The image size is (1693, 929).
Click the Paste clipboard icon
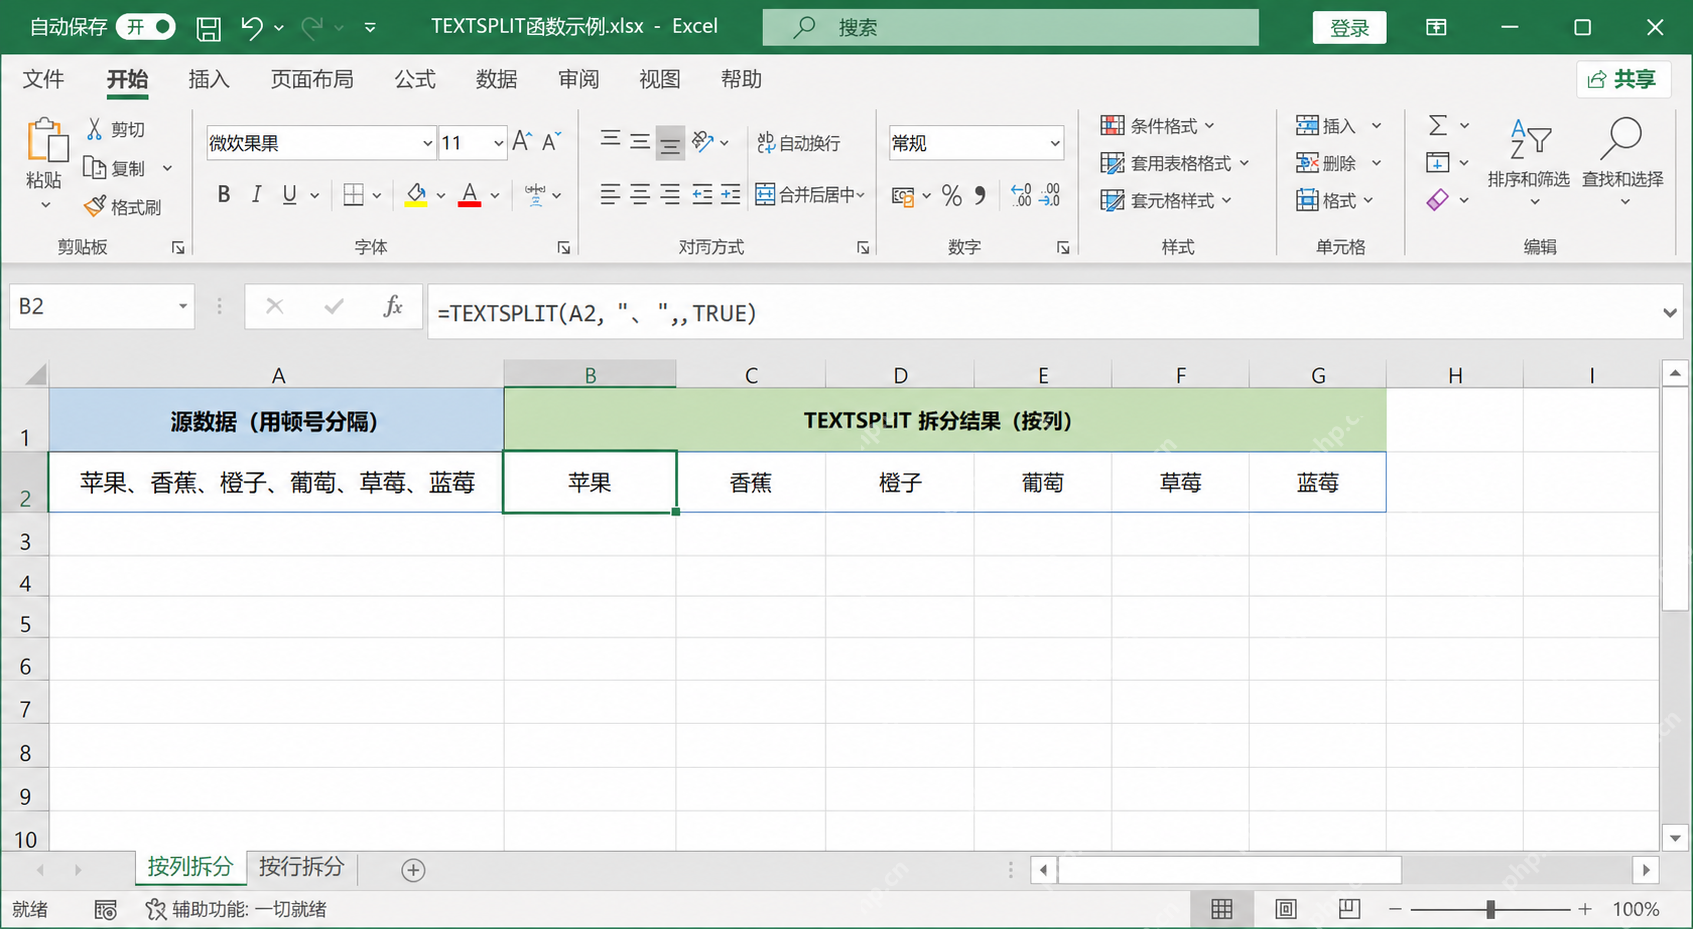point(46,140)
